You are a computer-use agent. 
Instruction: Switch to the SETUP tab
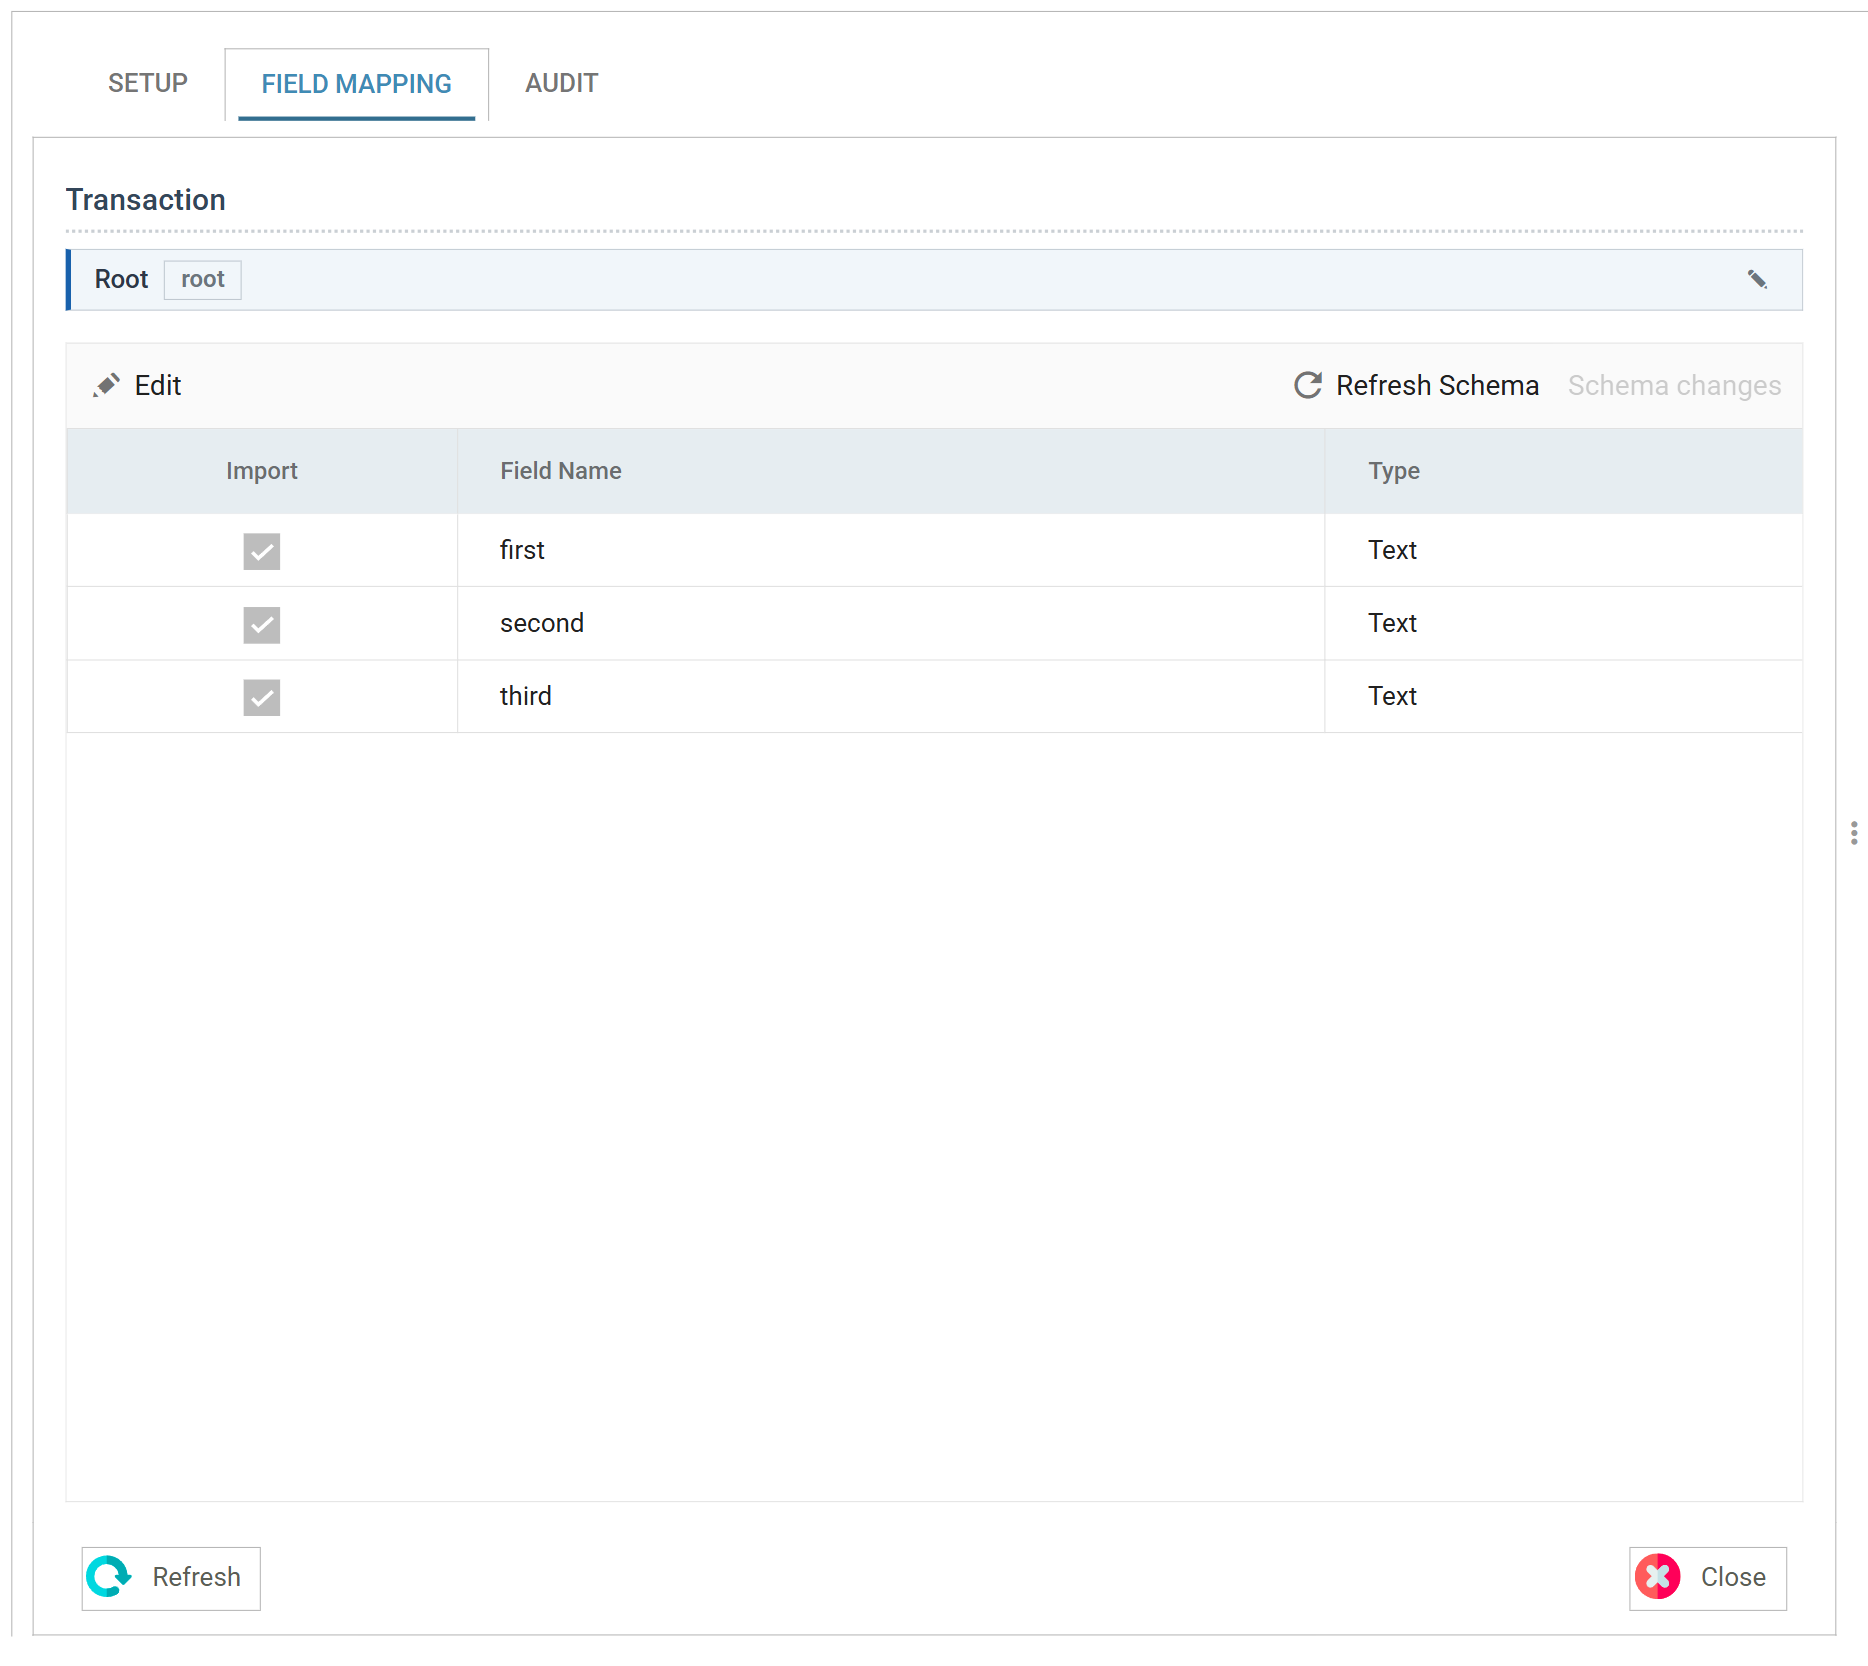(148, 83)
